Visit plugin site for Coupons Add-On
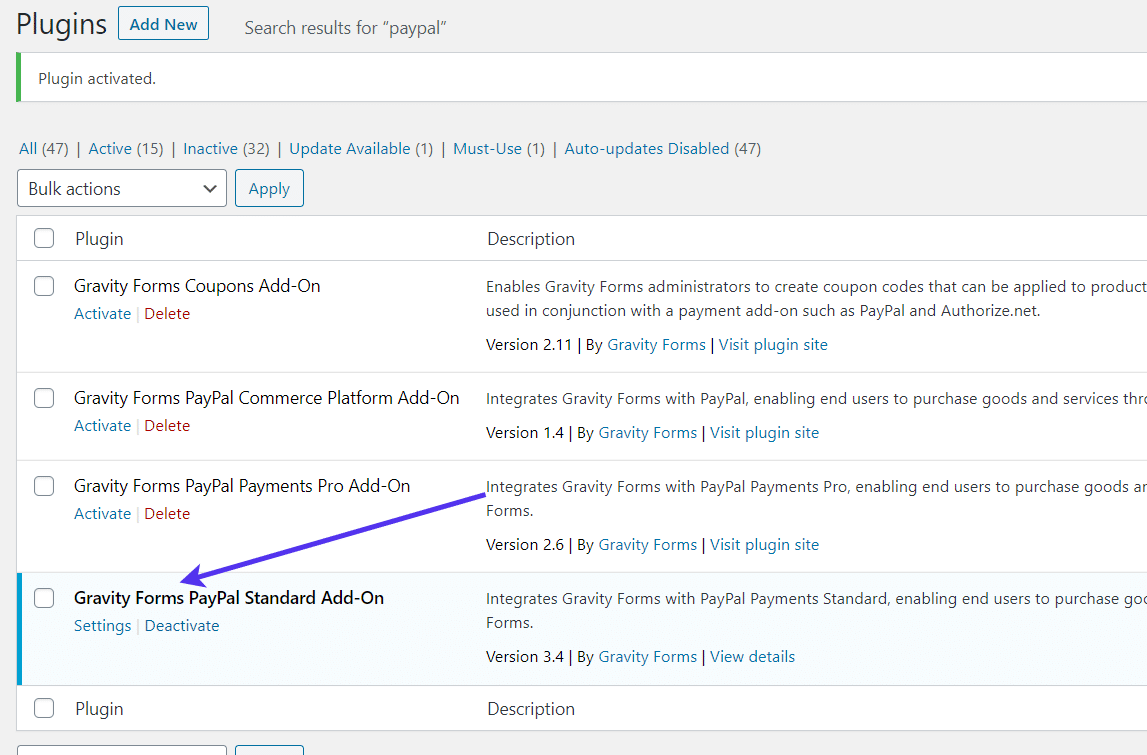 [x=772, y=344]
